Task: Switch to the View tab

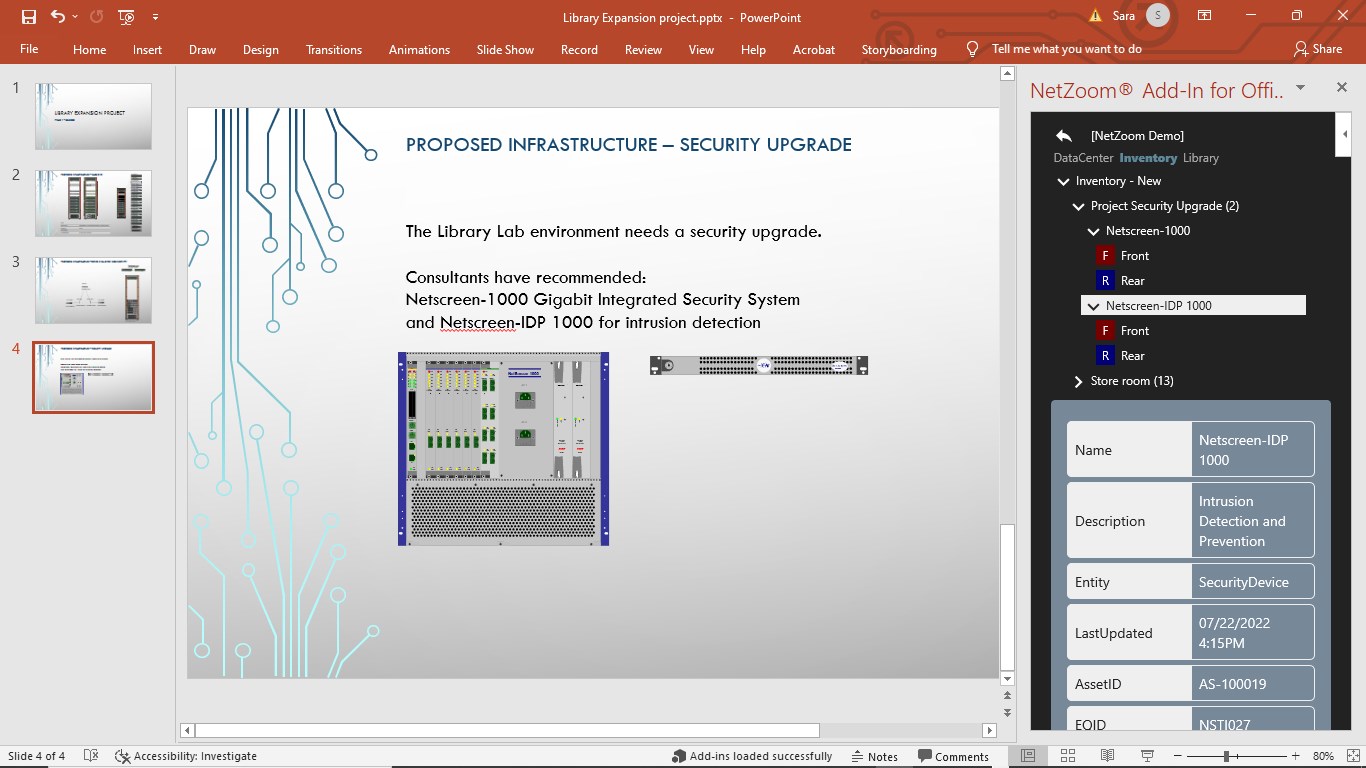Action: tap(701, 49)
